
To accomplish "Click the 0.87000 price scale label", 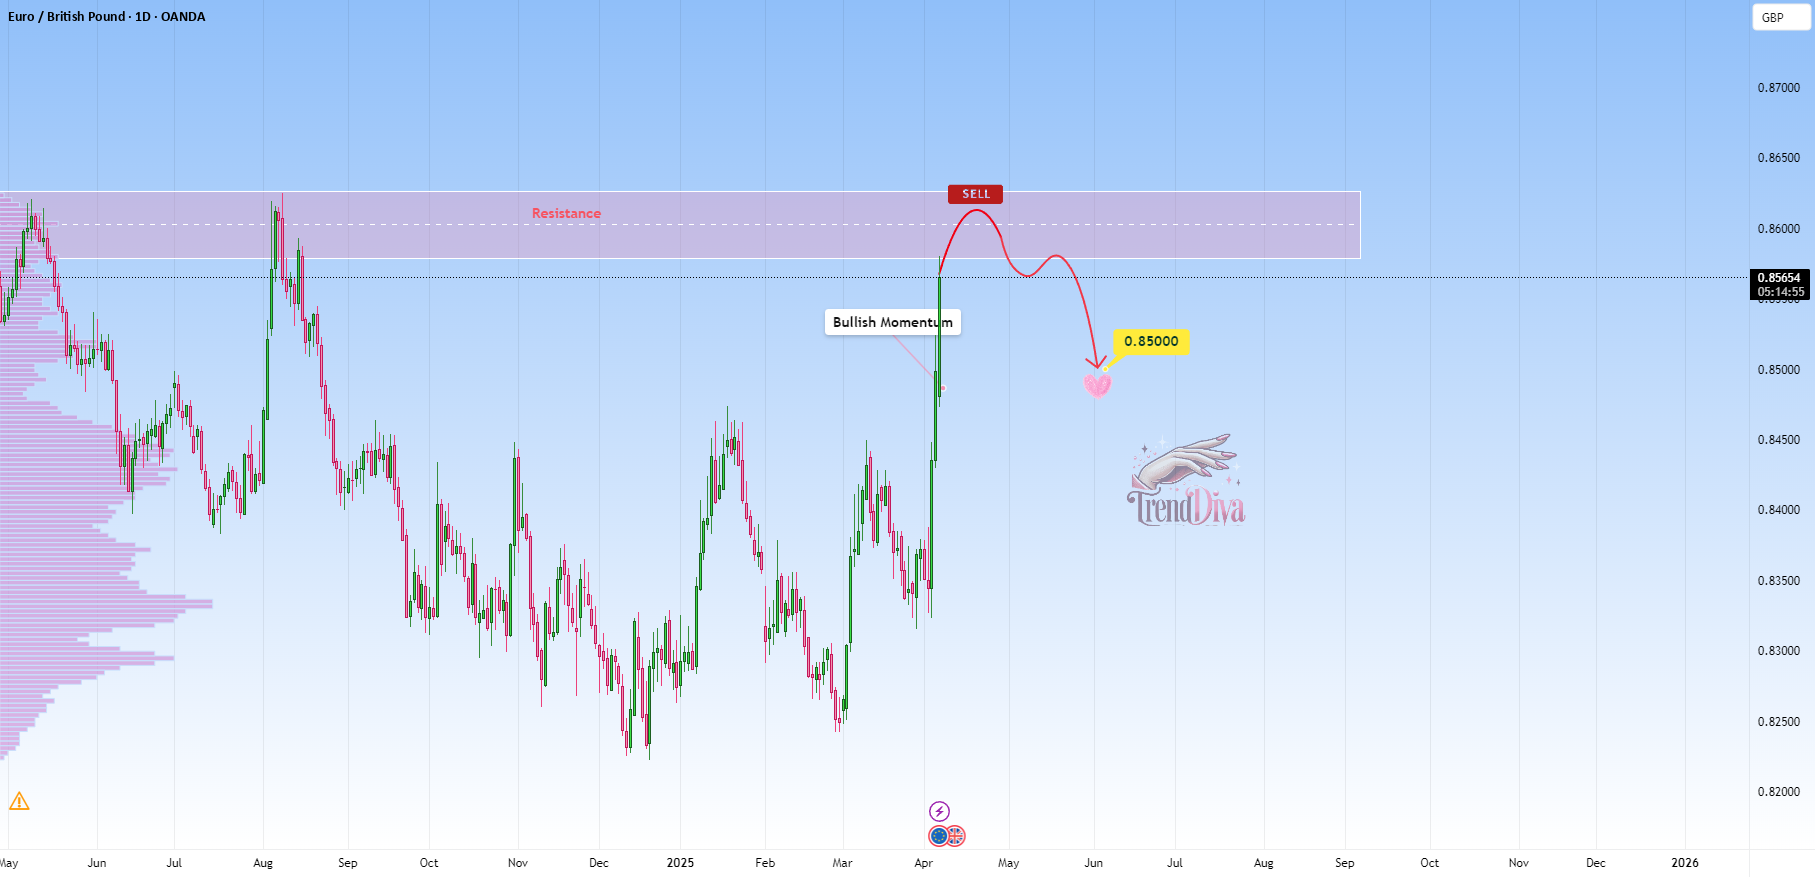I will 1779,88.
